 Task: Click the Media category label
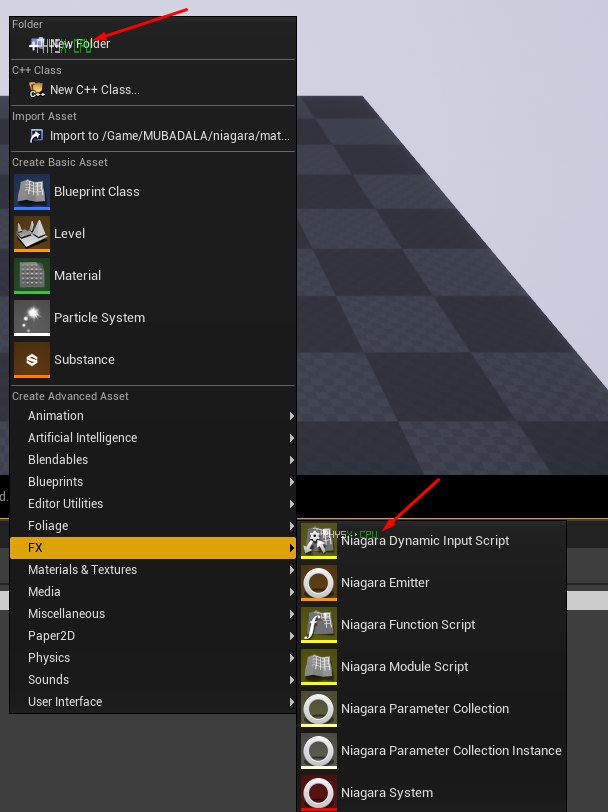tap(44, 592)
